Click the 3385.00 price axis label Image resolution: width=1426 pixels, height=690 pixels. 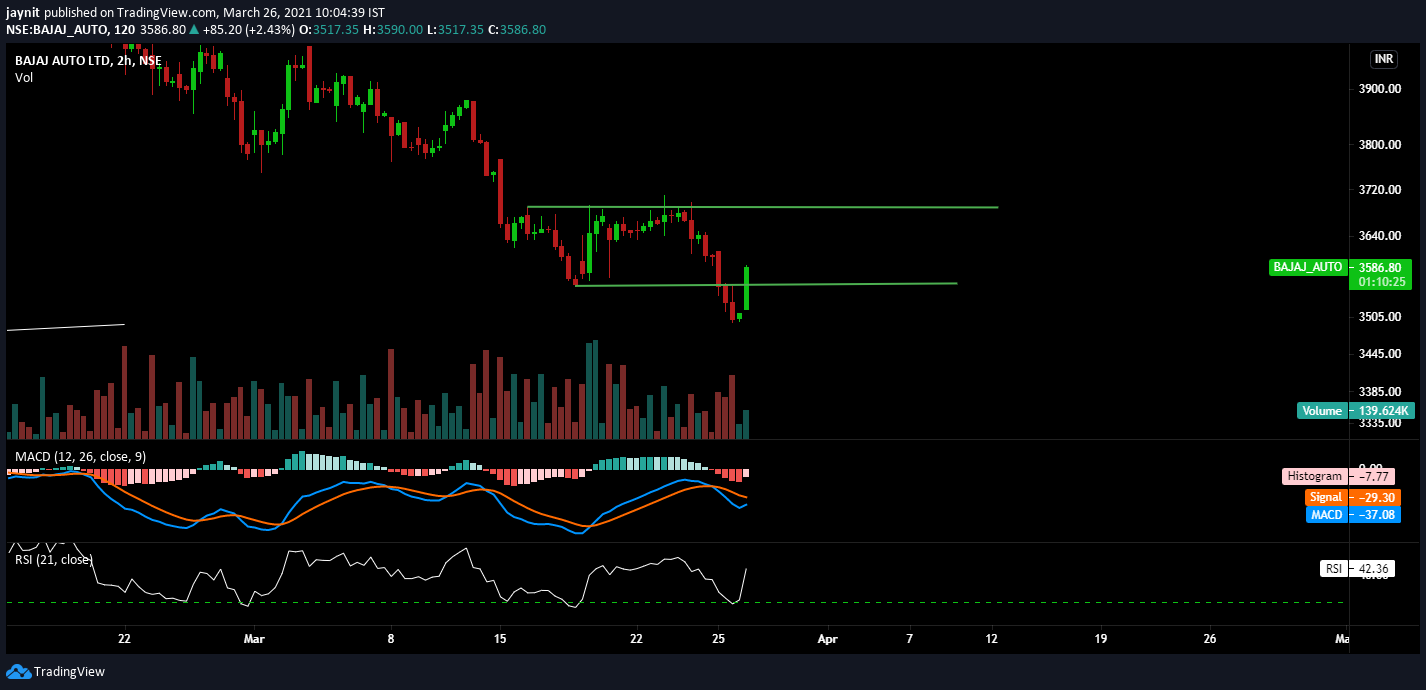[1381, 392]
